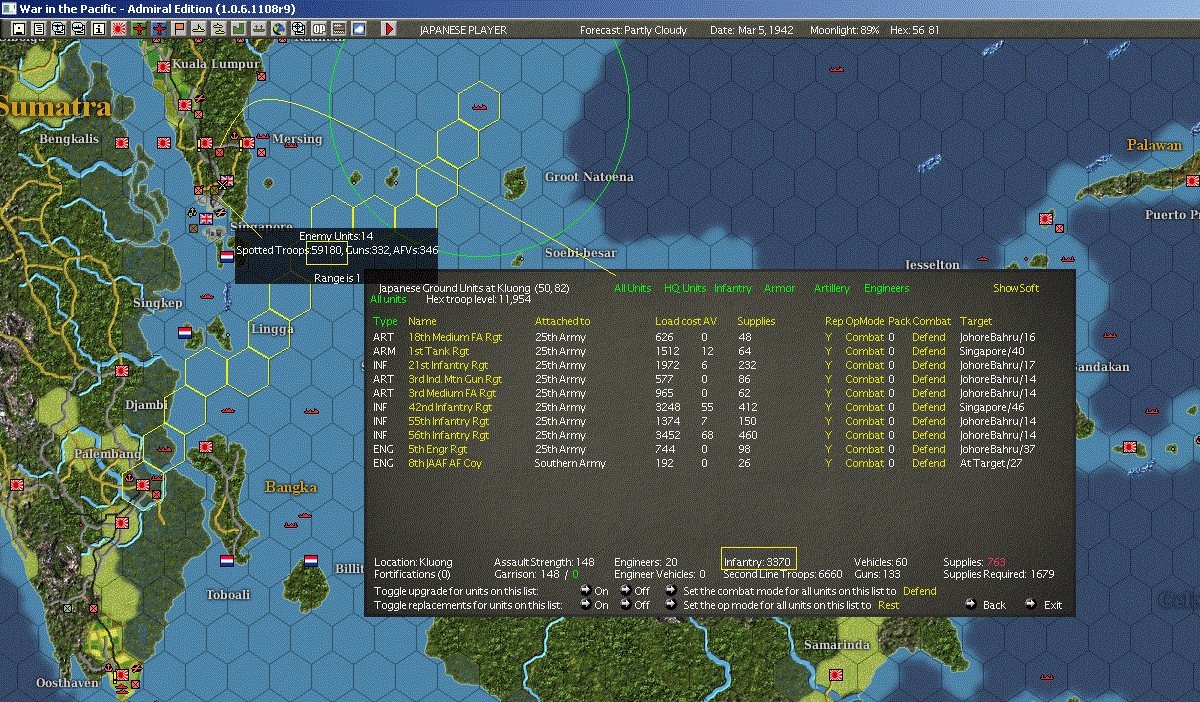Select the Dutch flag base near Billiton
1200x702 pixels.
(311, 561)
